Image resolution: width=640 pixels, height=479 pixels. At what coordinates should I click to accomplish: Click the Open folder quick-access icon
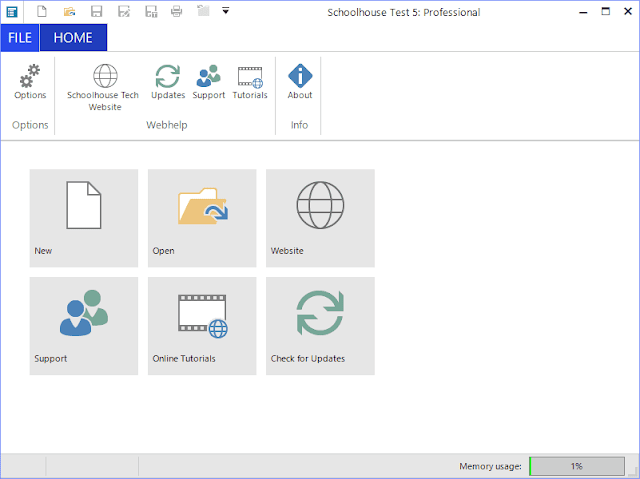(x=69, y=11)
